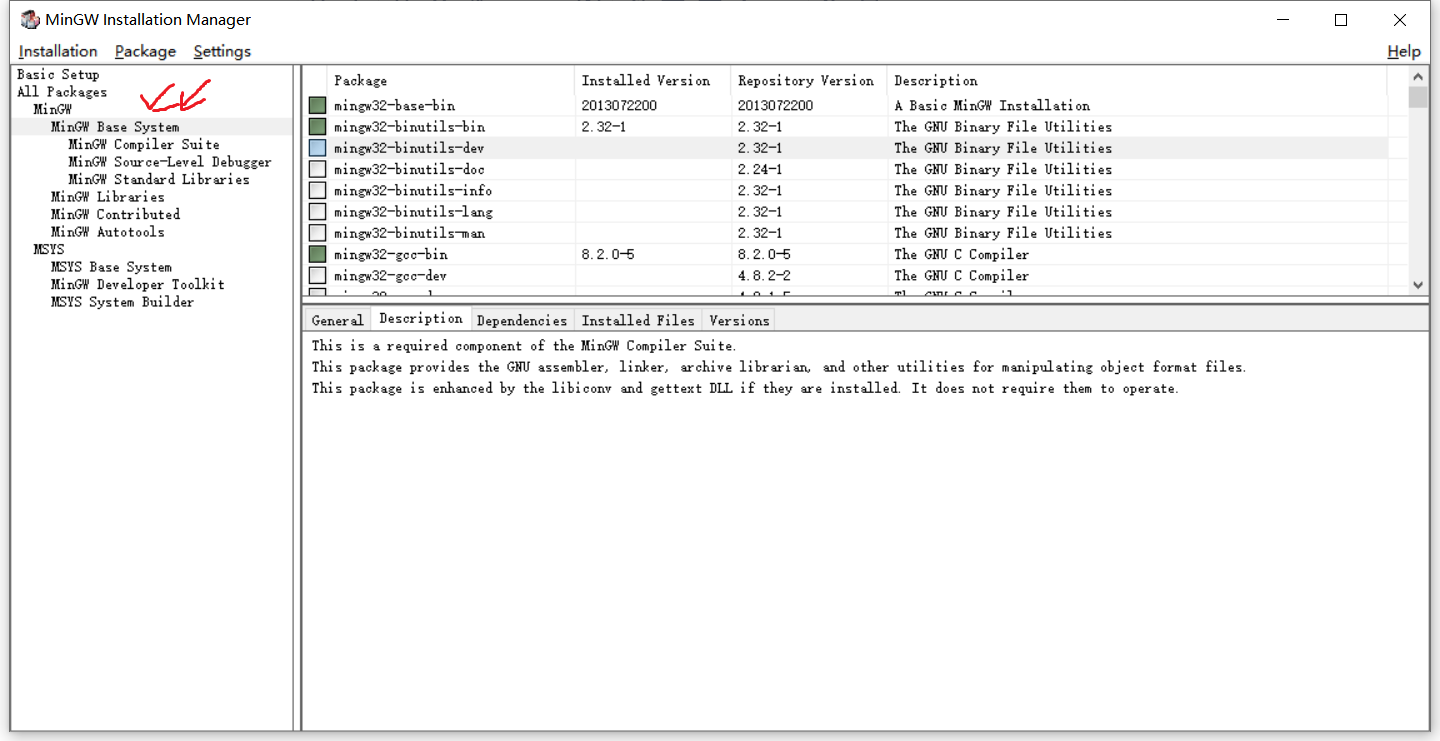Switch to the Description tab
The image size is (1440, 741).
pos(421,319)
